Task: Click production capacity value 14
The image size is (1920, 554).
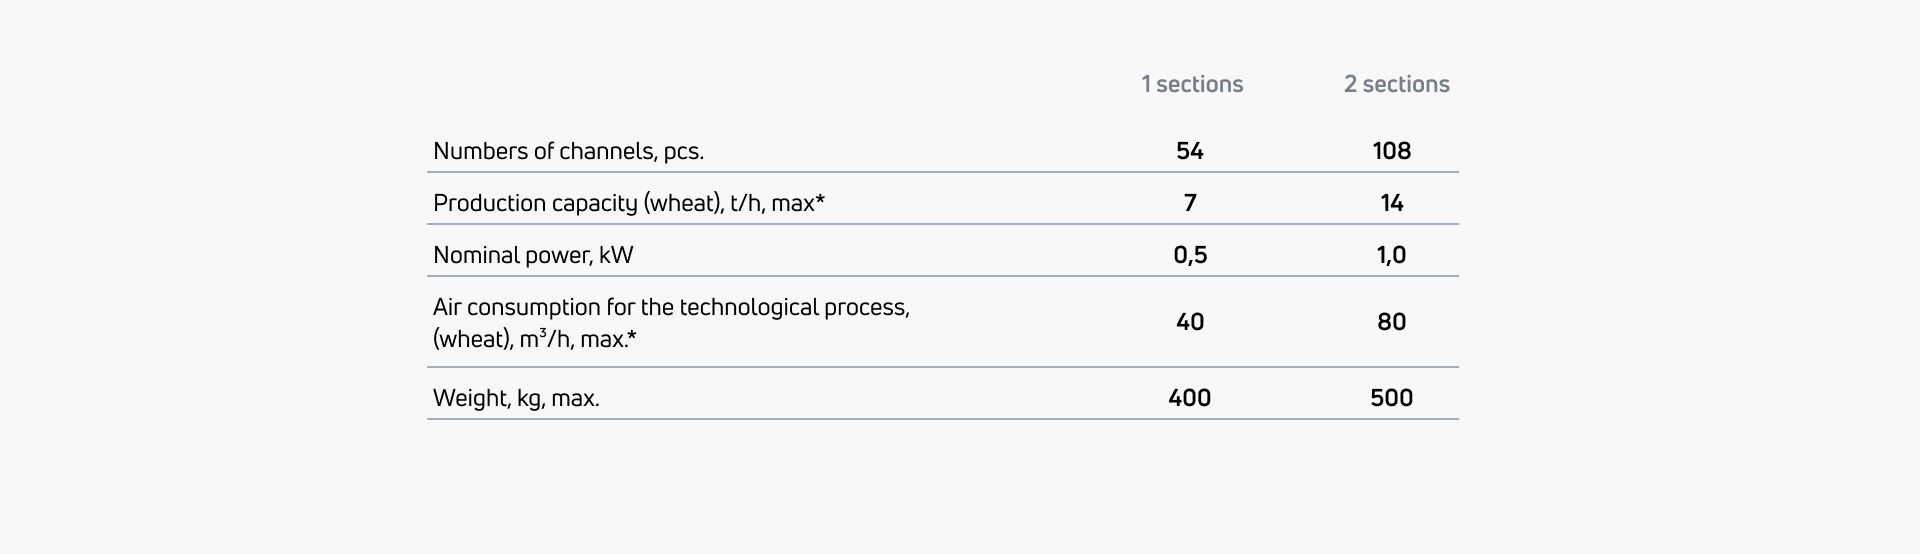Action: click(x=1391, y=203)
